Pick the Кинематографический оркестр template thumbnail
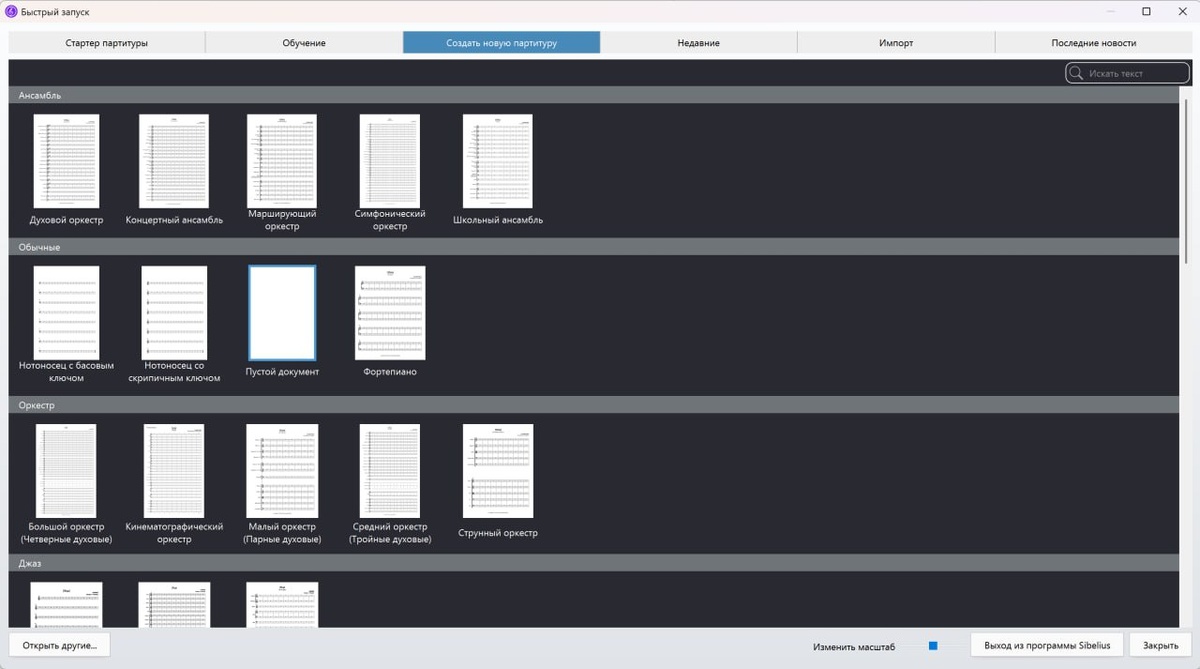Viewport: 1200px width, 669px height. tap(174, 470)
